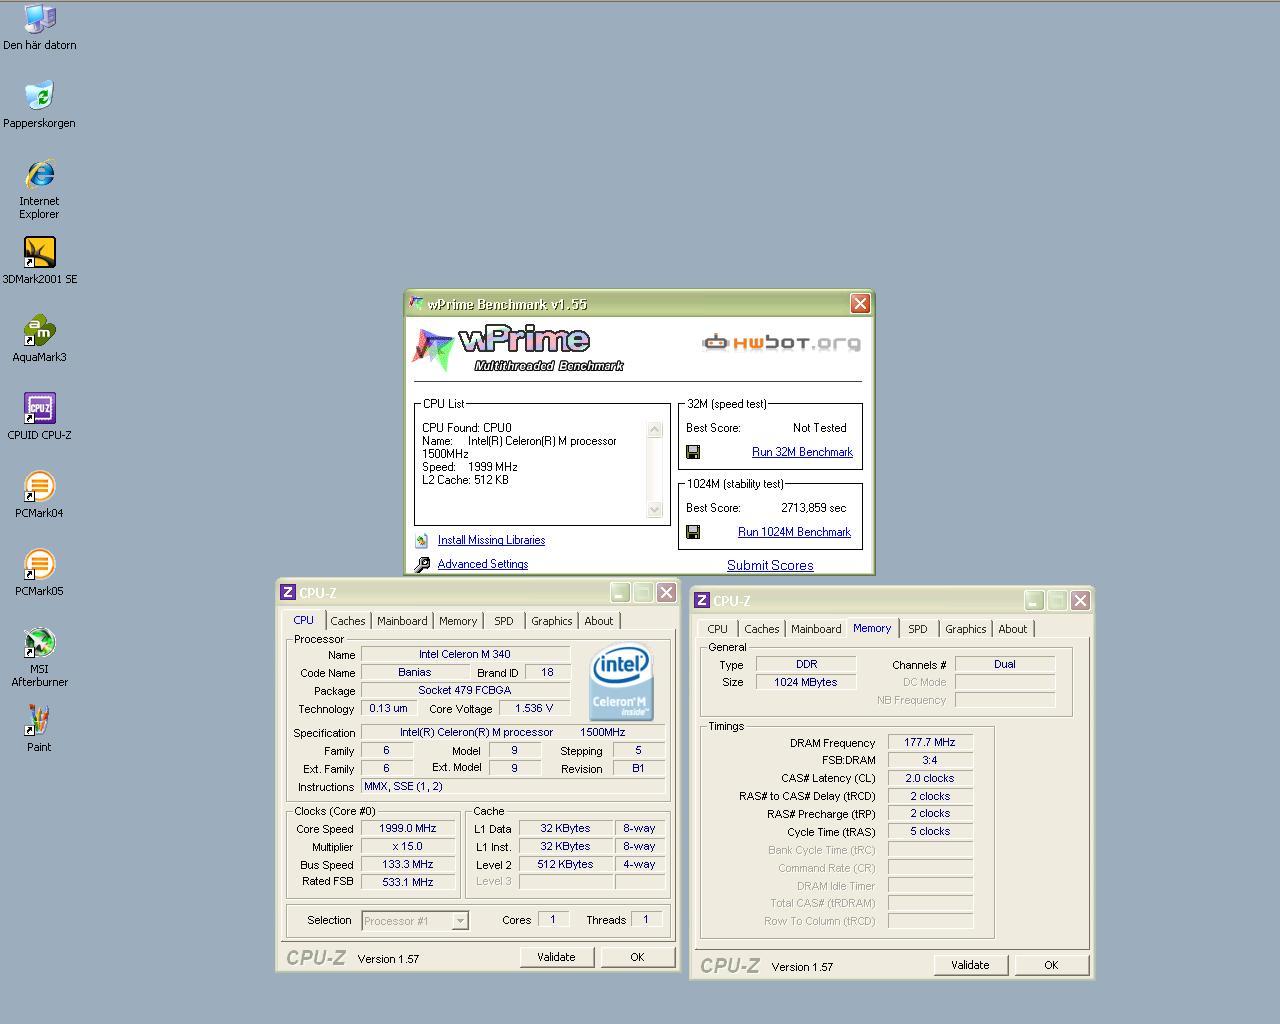
Task: Click the wPrime title bar app icon
Action: pyautogui.click(x=415, y=303)
